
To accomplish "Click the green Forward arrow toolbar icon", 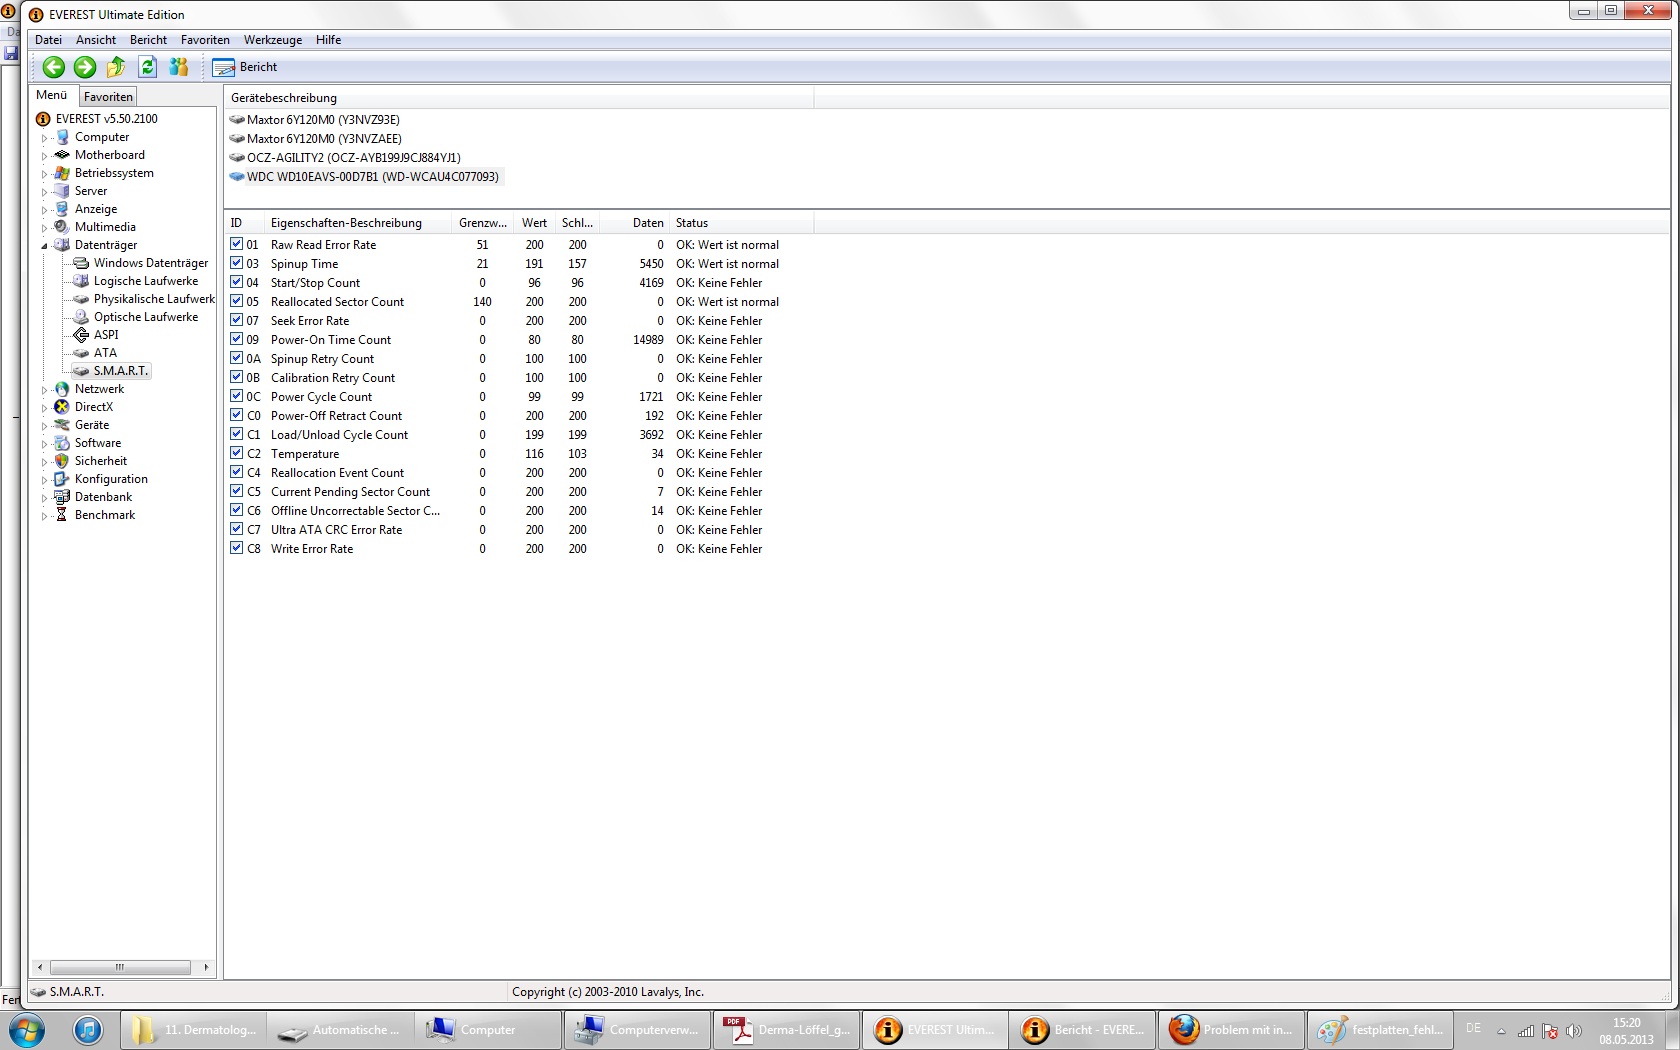I will tap(85, 67).
